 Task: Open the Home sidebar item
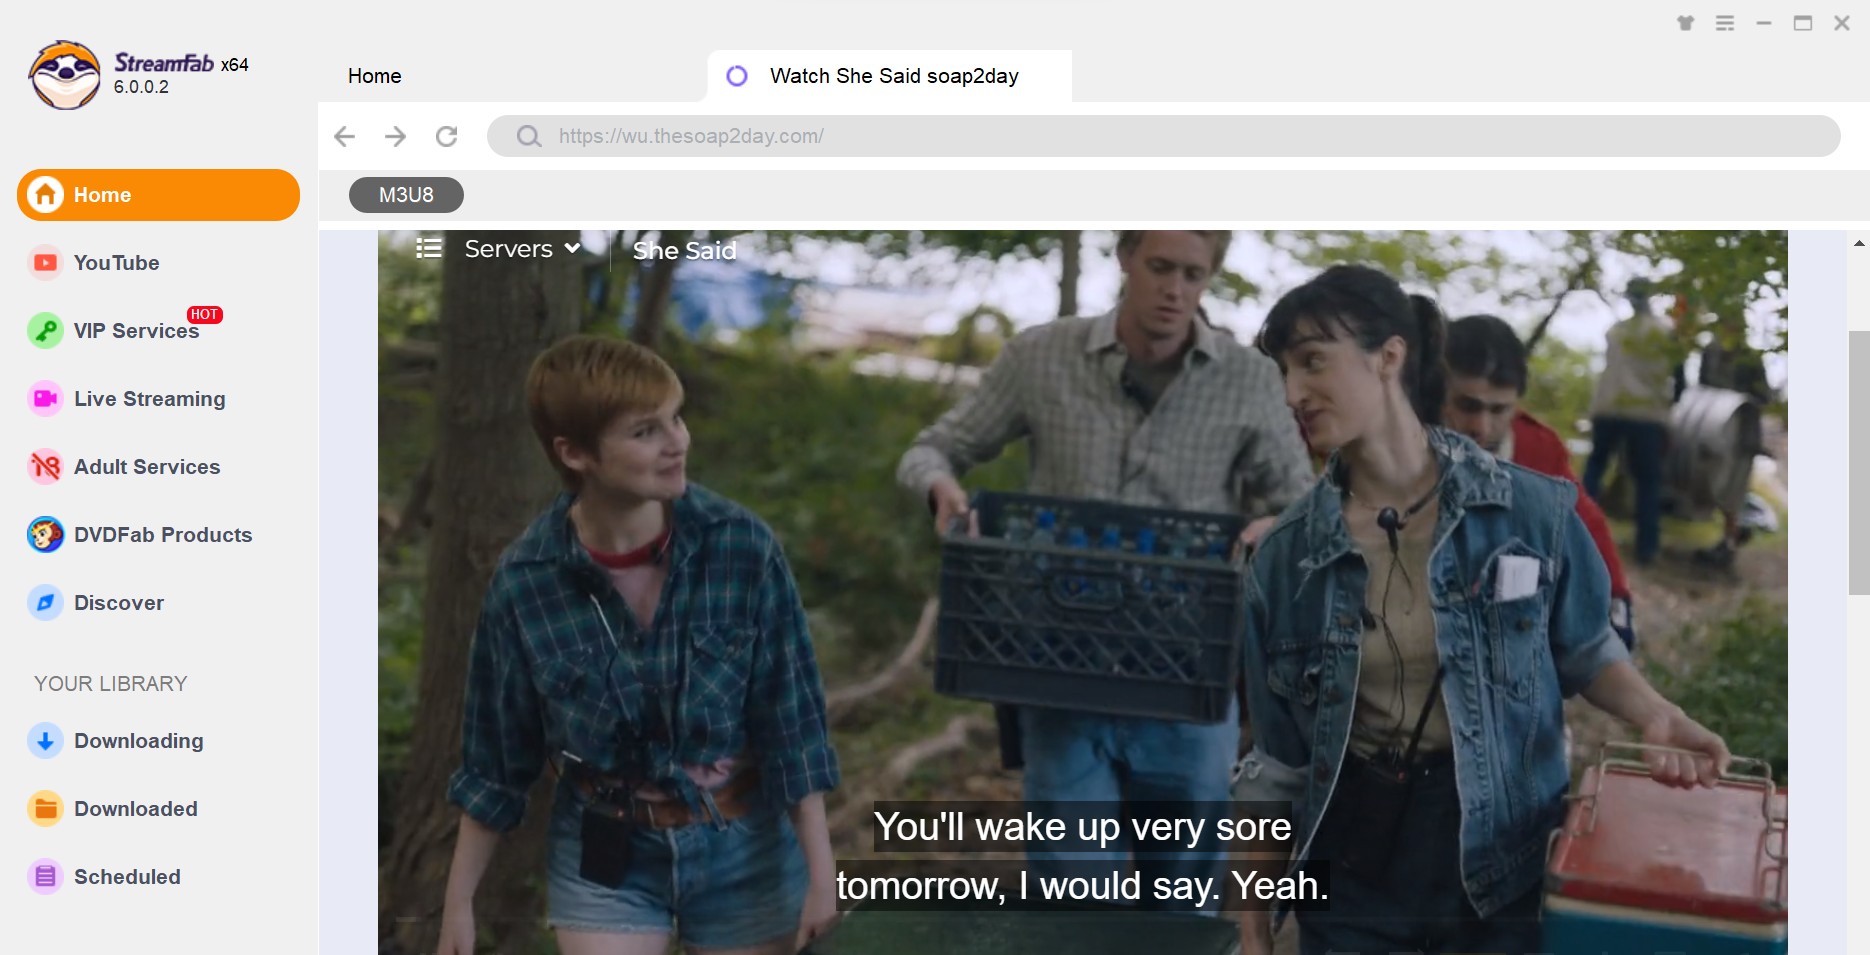[158, 195]
